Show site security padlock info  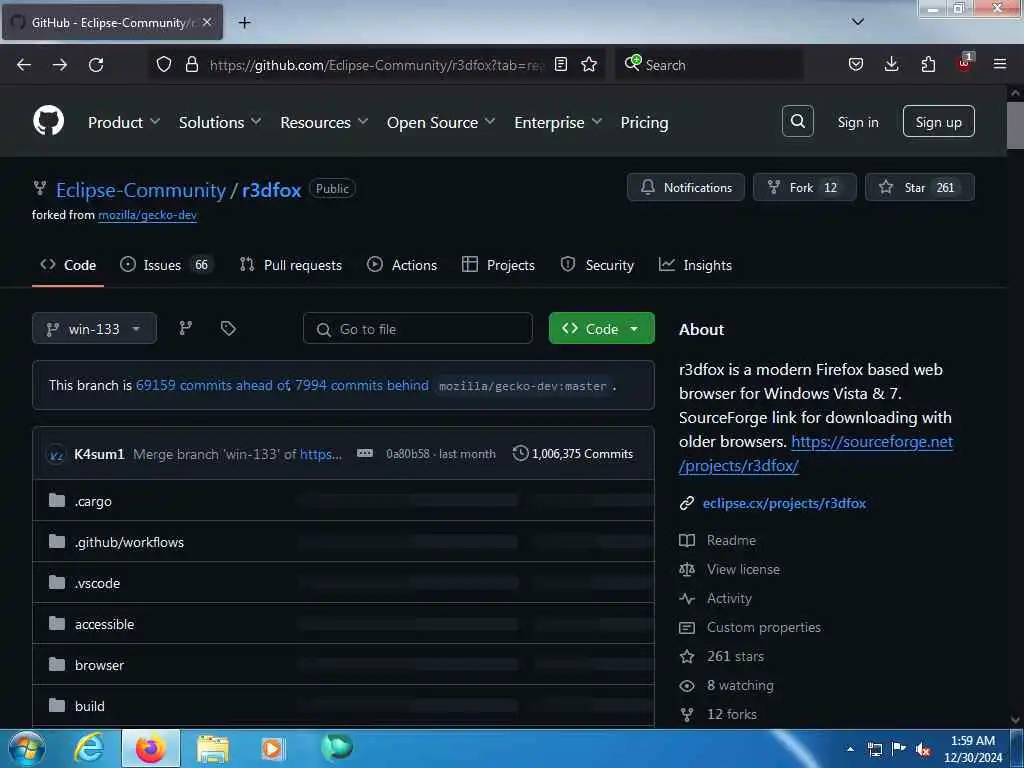tap(191, 64)
